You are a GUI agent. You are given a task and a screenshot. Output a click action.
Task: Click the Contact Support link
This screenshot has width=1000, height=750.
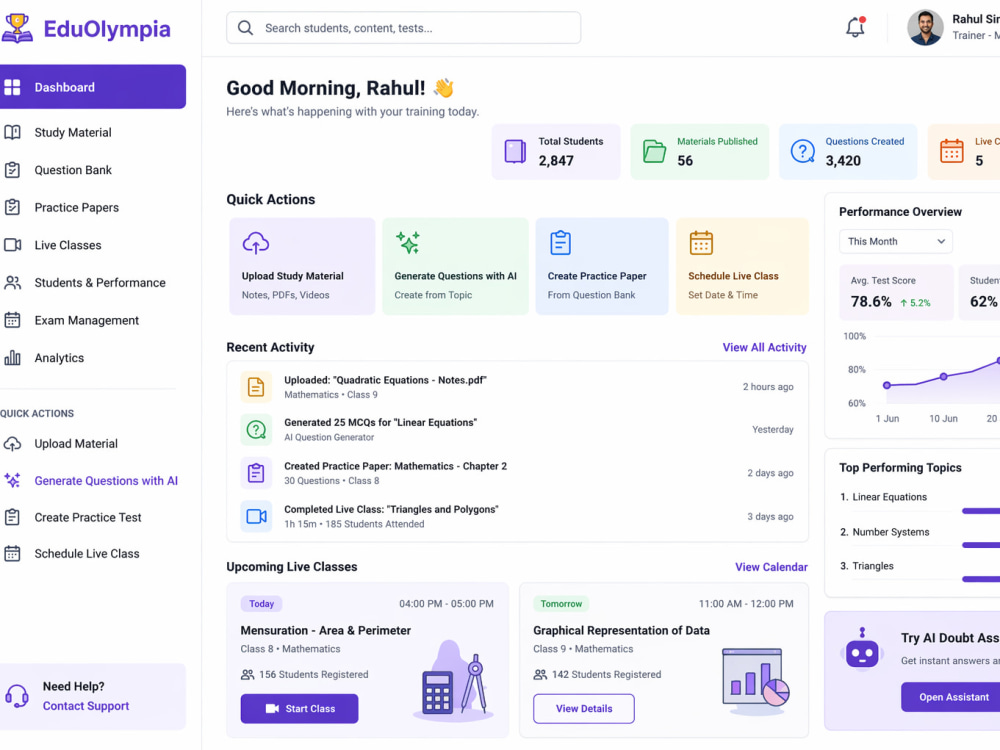(85, 706)
